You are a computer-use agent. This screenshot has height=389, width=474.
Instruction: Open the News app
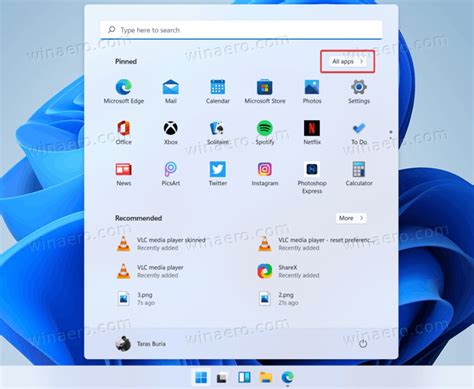coord(124,173)
